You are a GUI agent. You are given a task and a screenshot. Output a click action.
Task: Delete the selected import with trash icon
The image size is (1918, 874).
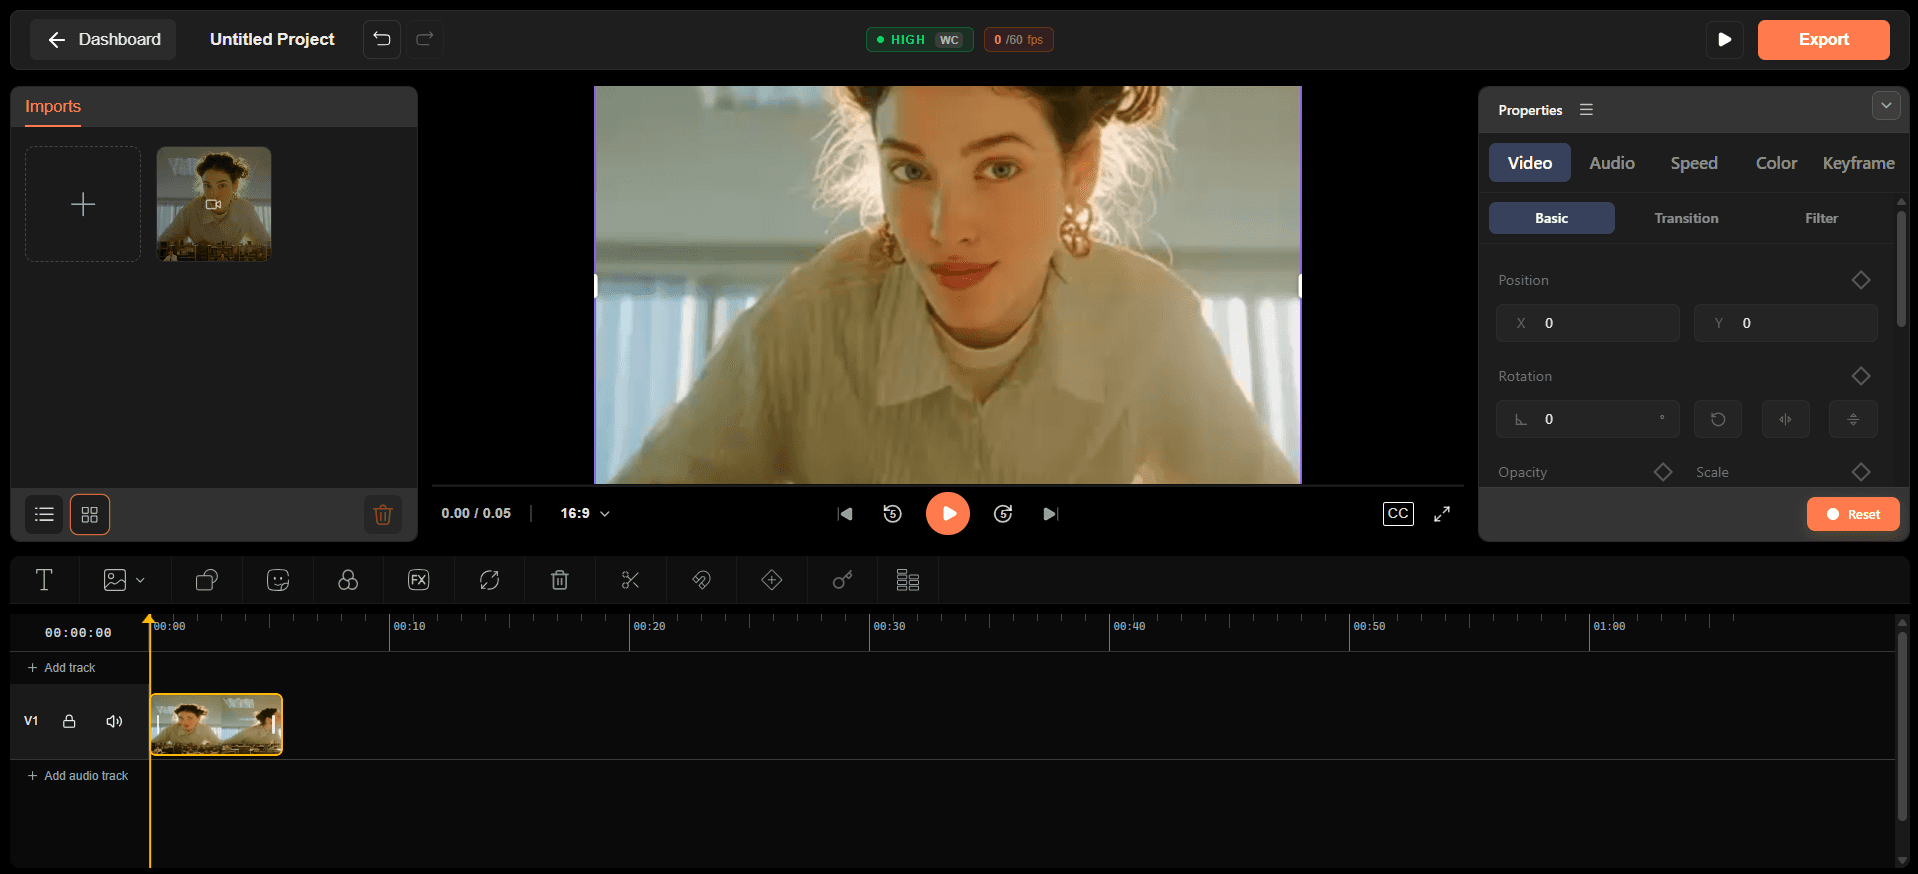[x=383, y=515]
